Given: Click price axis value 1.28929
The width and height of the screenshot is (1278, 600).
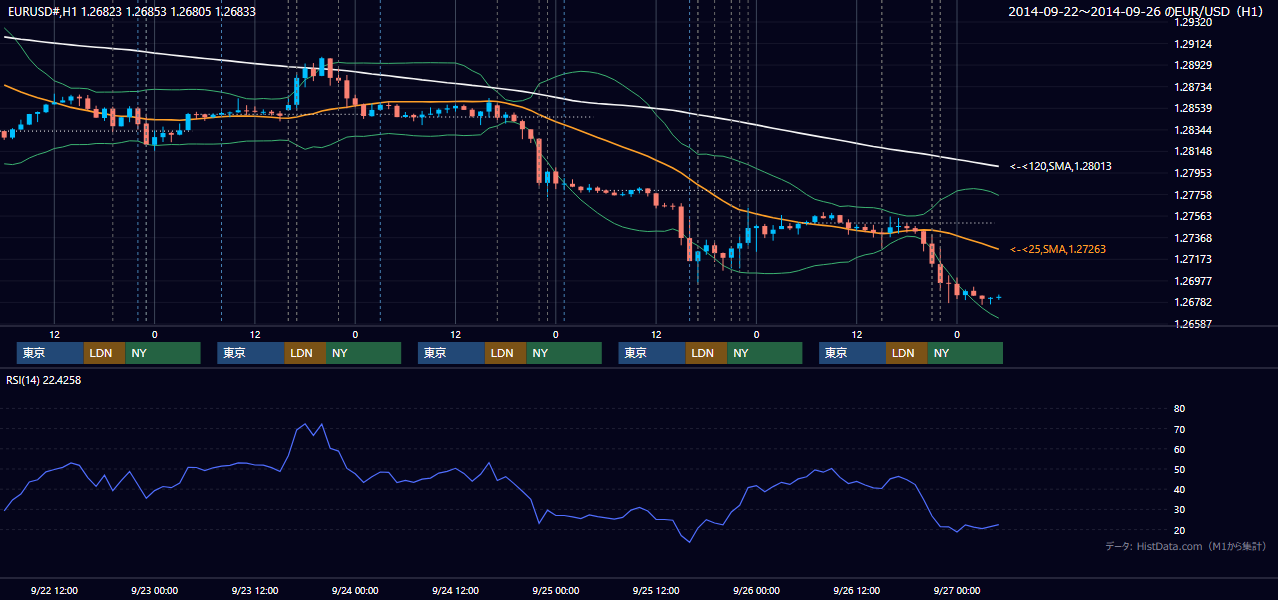Looking at the screenshot, I should click(1192, 65).
